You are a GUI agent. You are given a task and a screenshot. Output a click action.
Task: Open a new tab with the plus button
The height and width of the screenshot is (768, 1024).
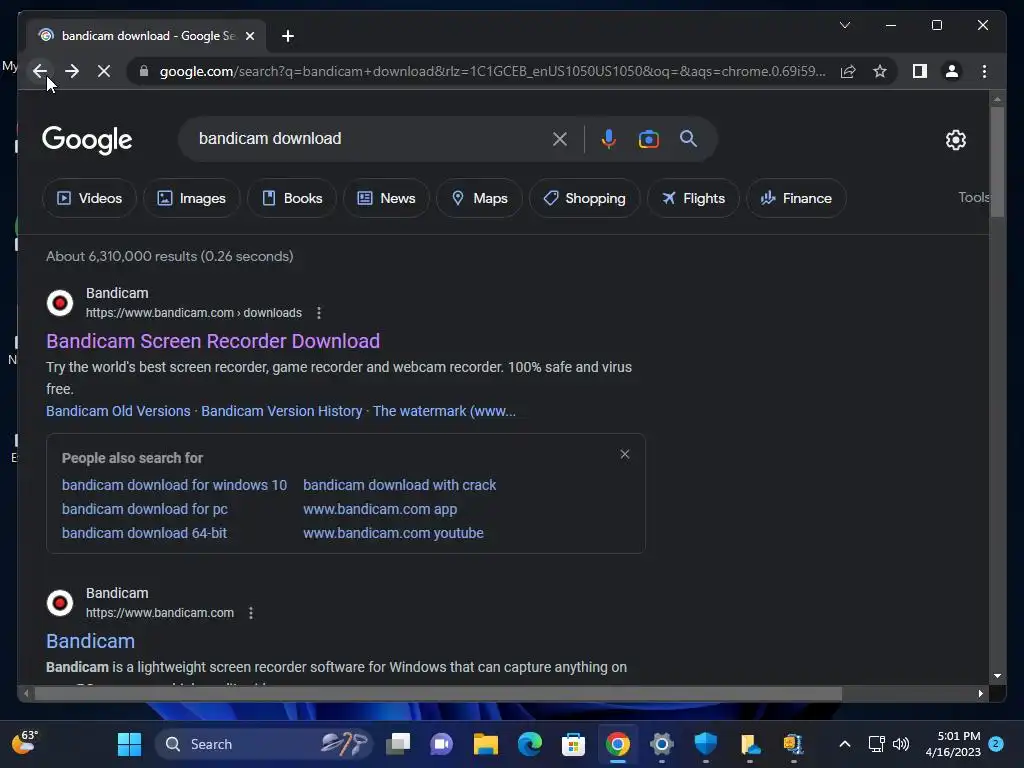click(287, 36)
